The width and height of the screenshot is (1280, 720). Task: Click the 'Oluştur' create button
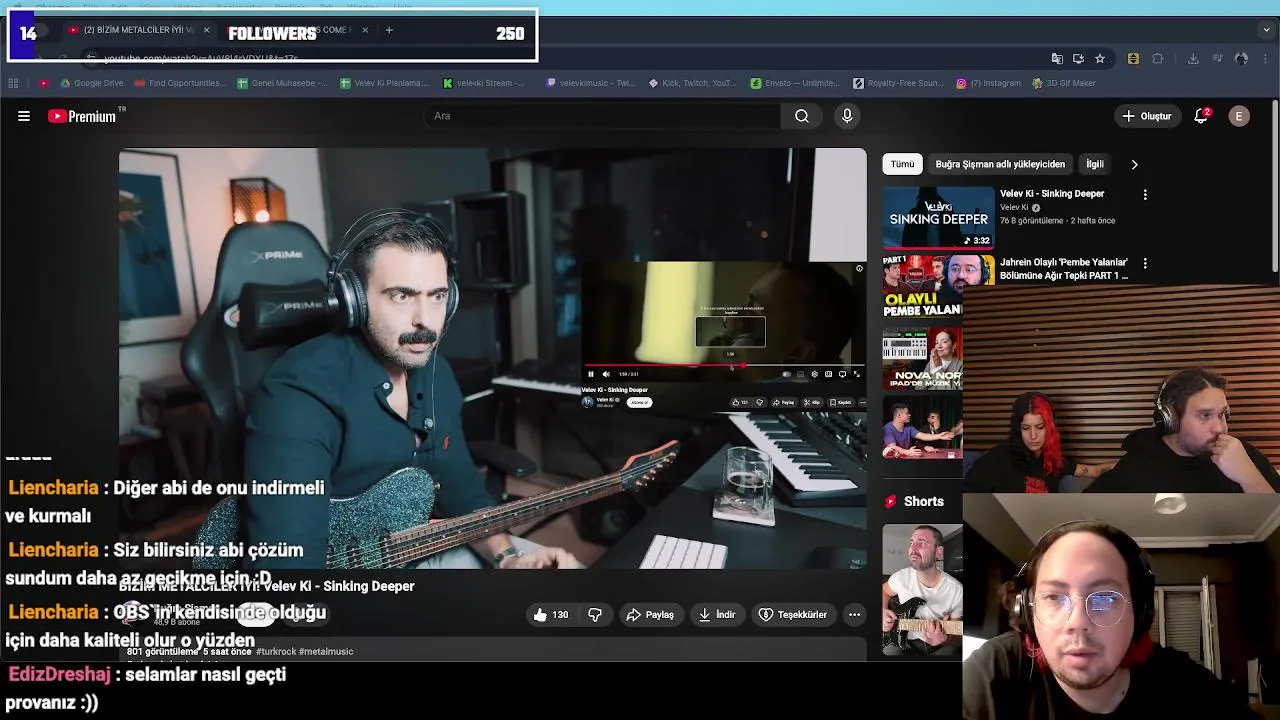[x=1146, y=116]
